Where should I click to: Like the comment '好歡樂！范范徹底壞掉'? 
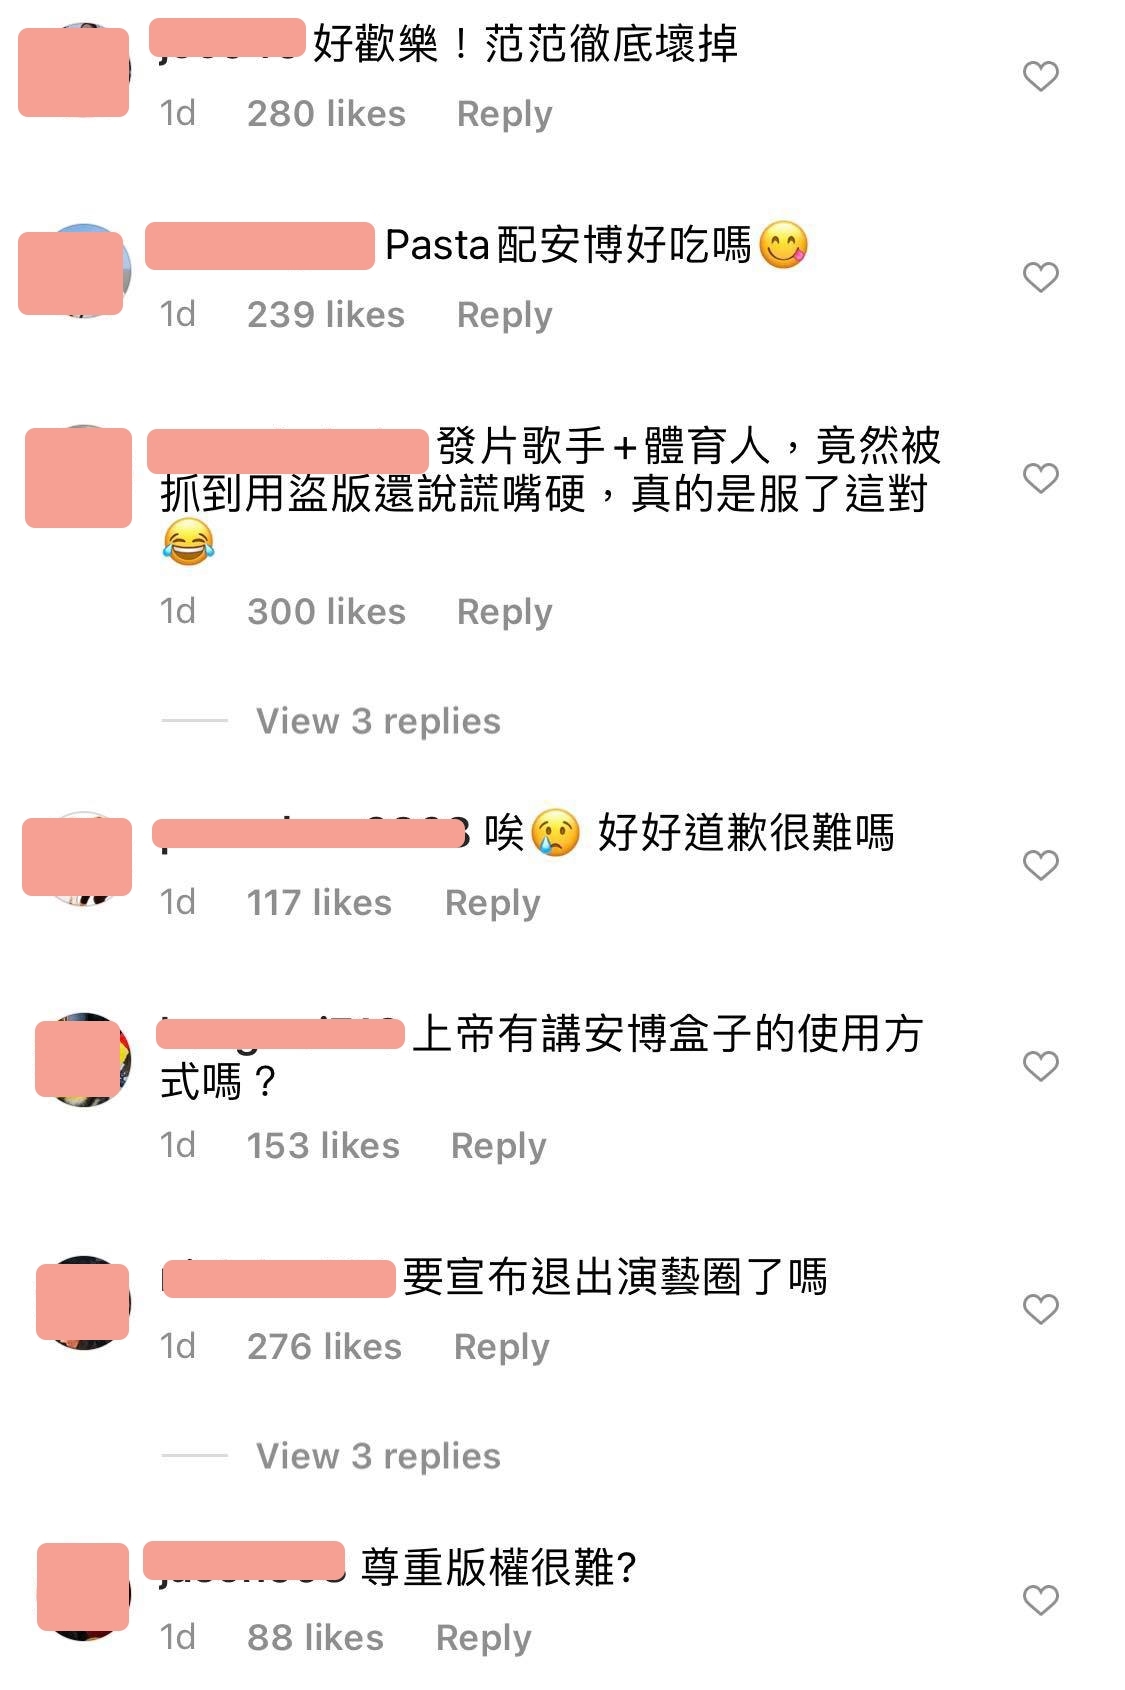(1040, 76)
